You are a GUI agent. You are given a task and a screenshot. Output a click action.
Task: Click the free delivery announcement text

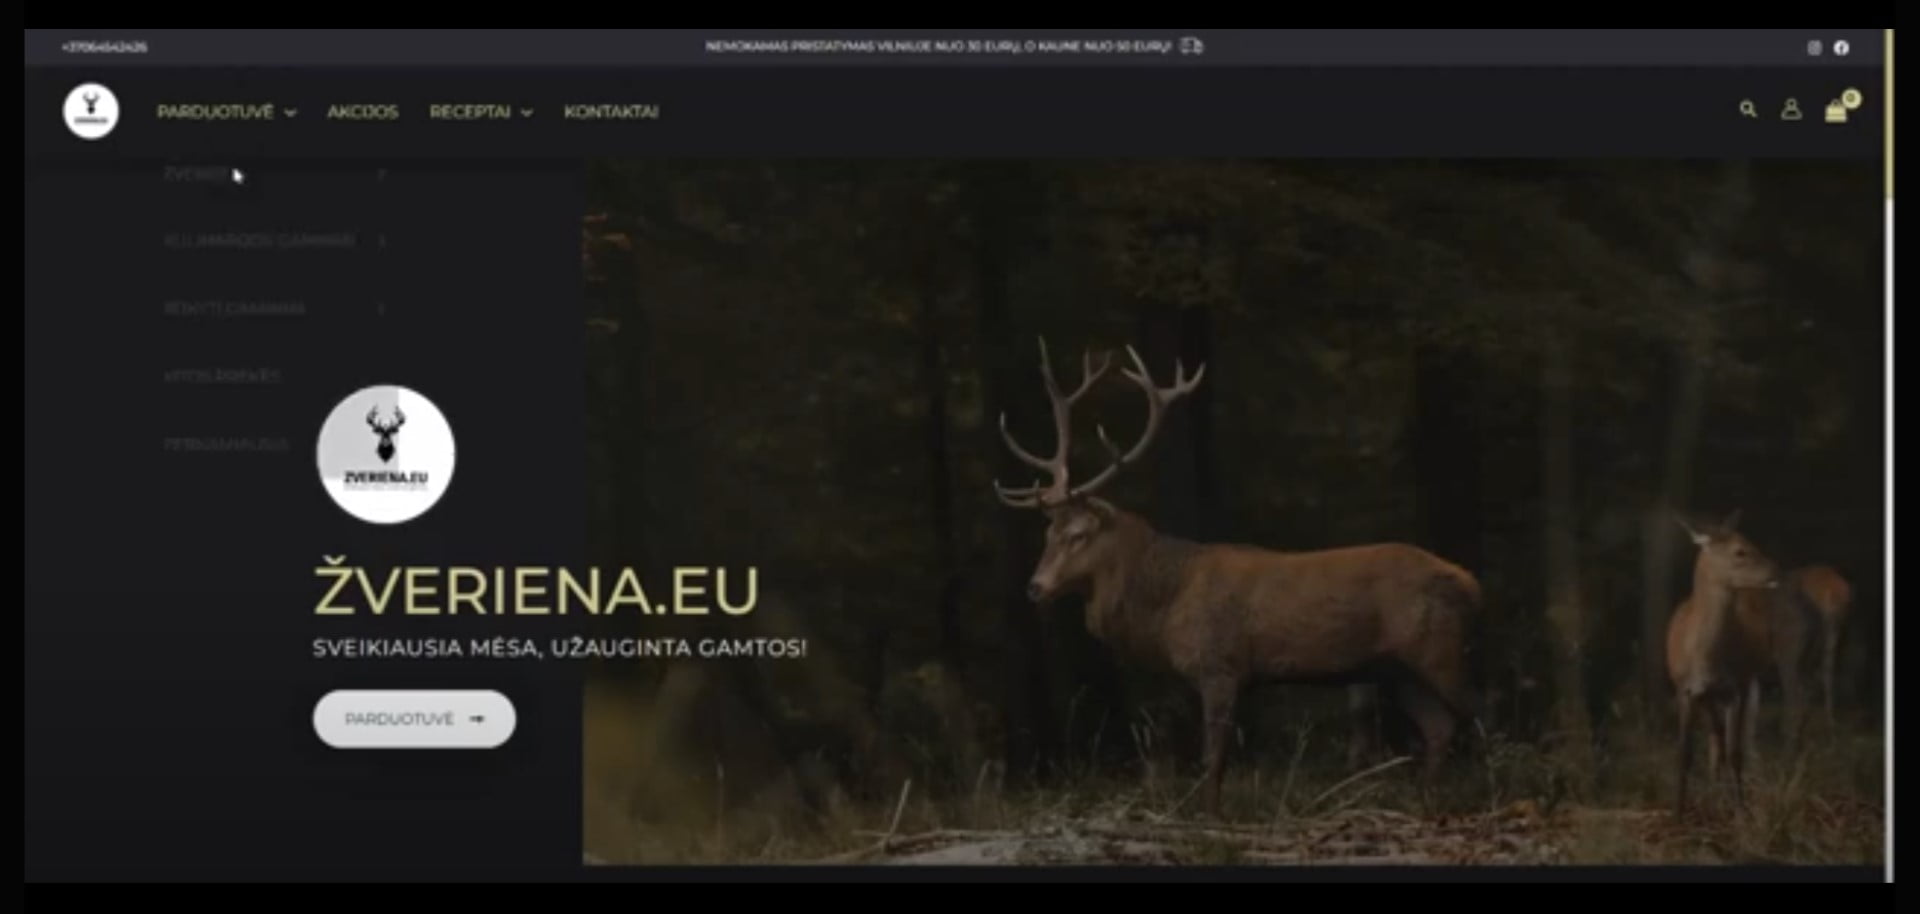pos(938,46)
